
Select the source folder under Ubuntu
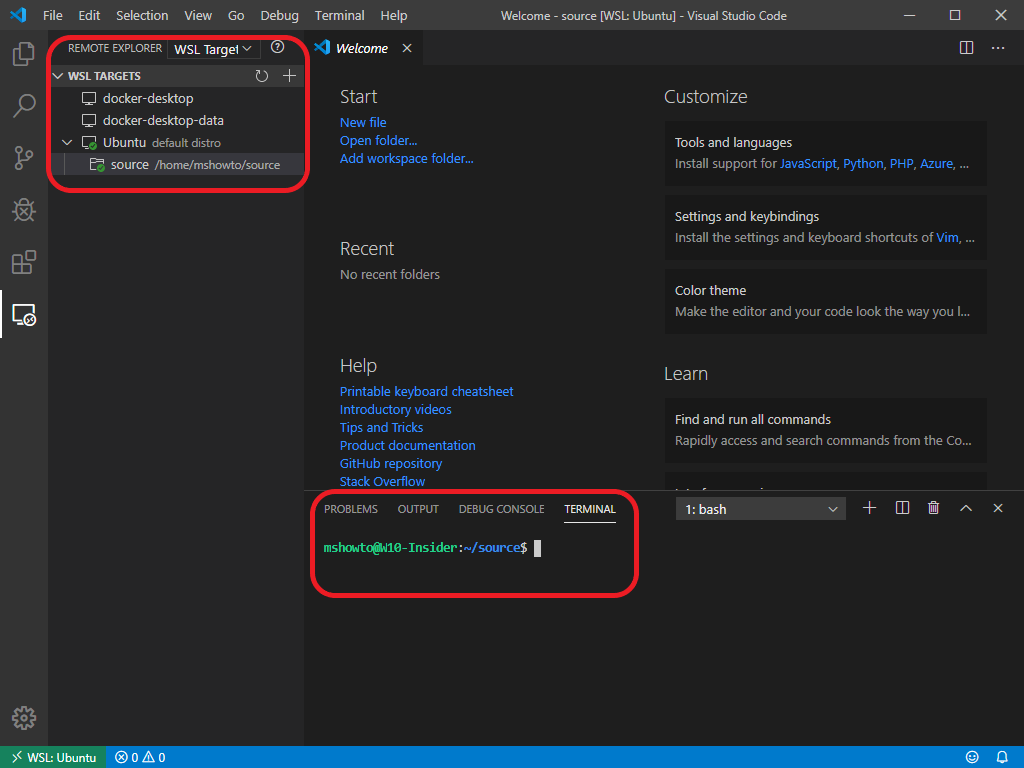[178, 165]
